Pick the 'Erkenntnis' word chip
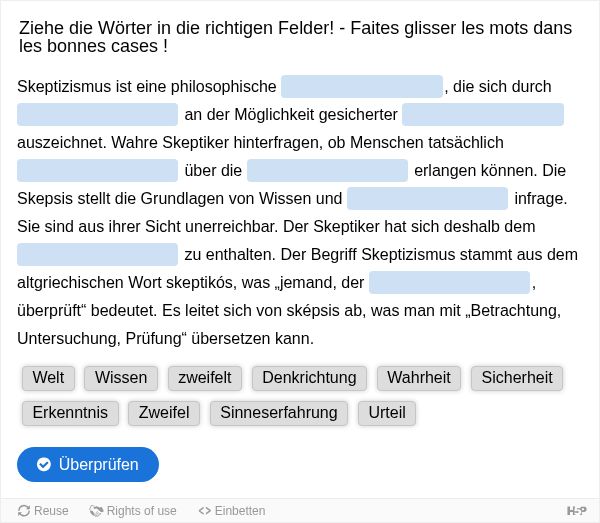The image size is (600, 523). click(x=70, y=413)
